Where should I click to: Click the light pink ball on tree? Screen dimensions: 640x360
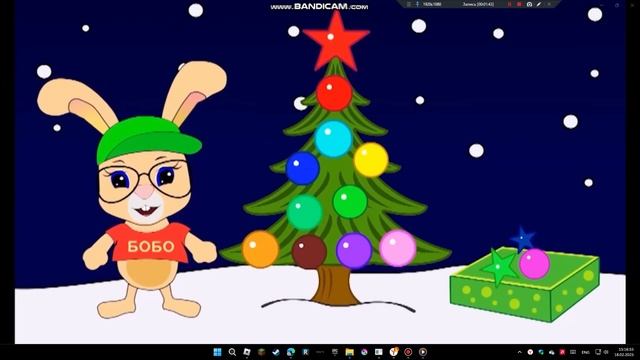[398, 248]
